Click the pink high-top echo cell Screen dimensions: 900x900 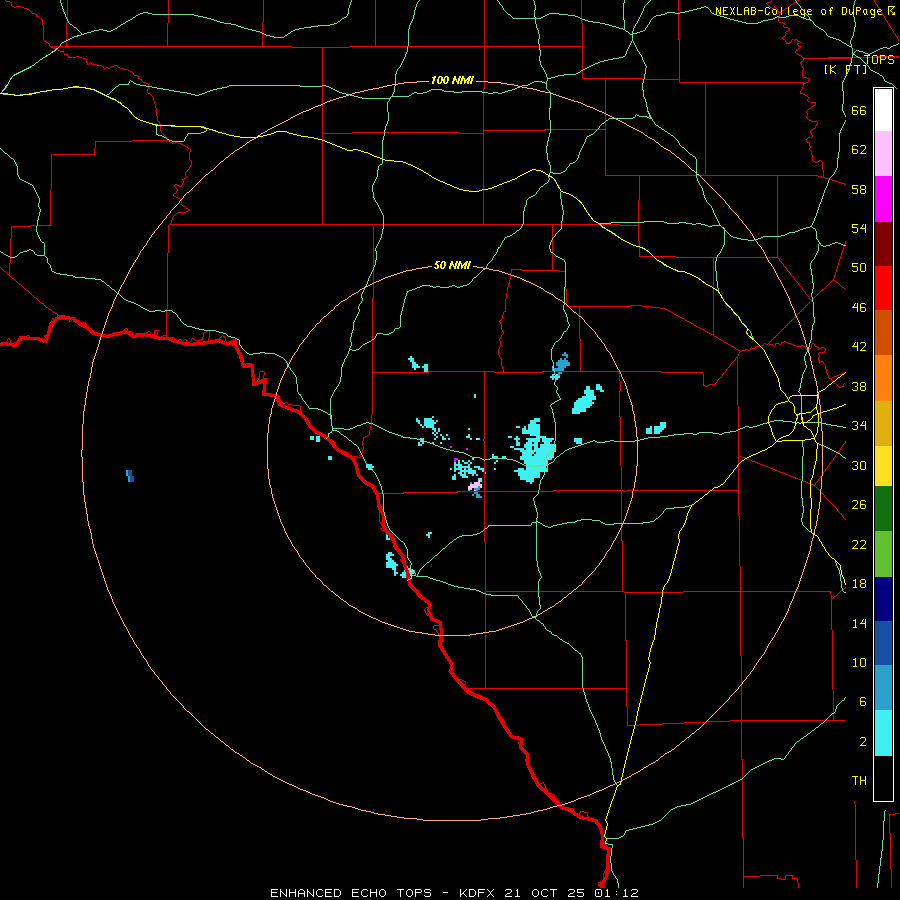point(475,486)
